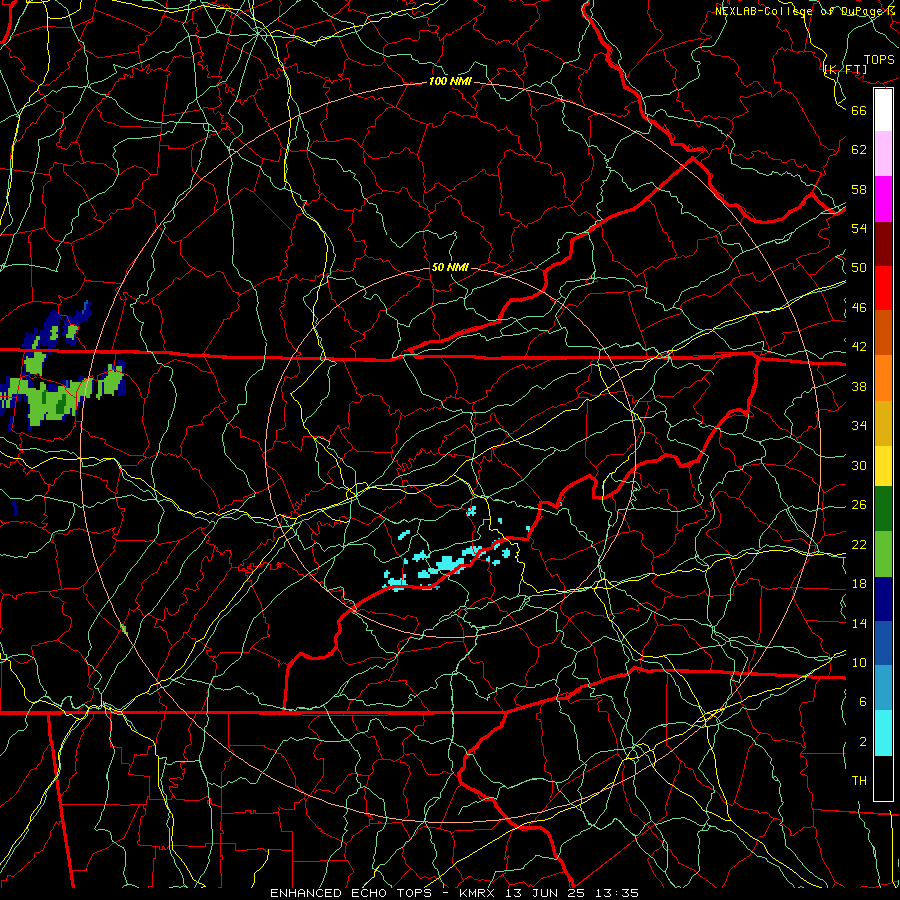Click the white swatch in the tops legend
900x900 pixels.
tap(883, 110)
